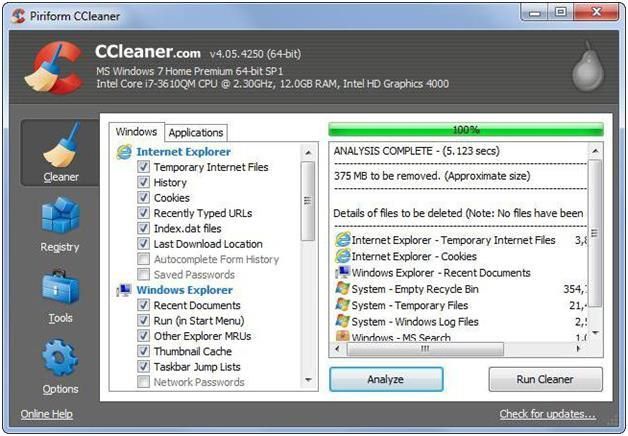The image size is (628, 436).
Task: Select the Internet Explorer heading in list
Action: pos(183,152)
